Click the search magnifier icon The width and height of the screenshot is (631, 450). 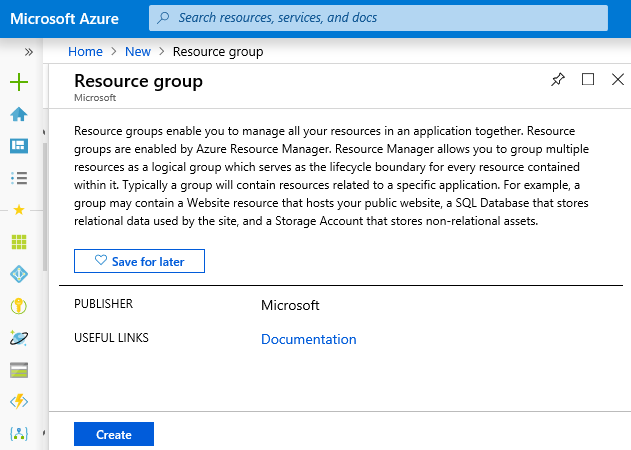[x=163, y=18]
